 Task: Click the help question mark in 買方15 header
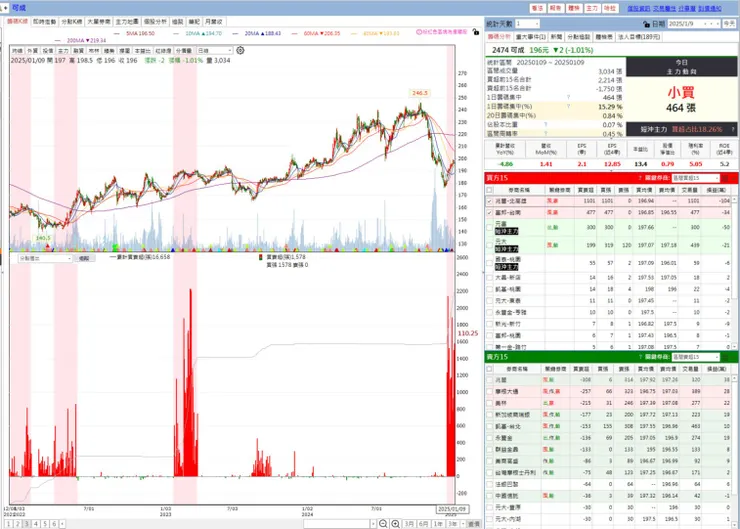coord(640,178)
